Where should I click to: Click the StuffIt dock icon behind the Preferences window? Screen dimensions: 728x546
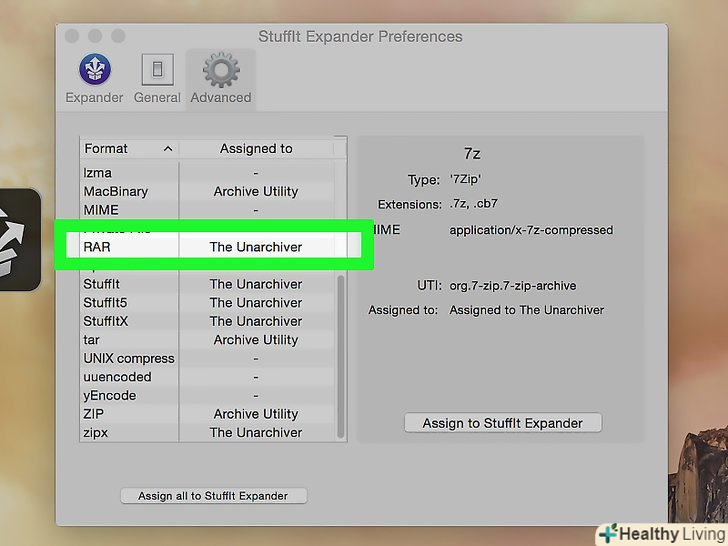click(x=19, y=240)
